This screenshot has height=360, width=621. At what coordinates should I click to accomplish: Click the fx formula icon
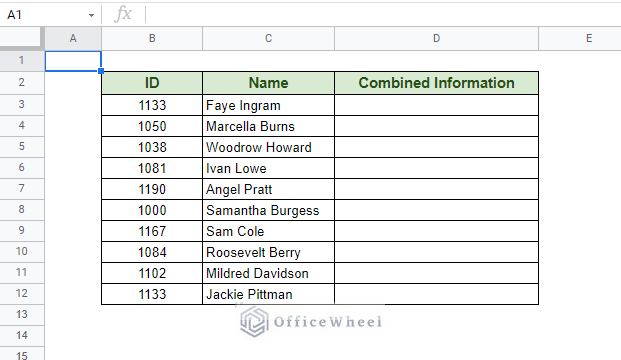click(123, 14)
